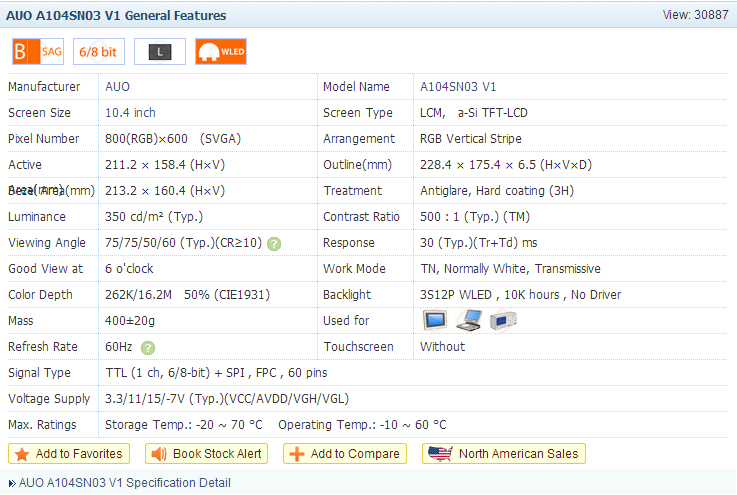Click the TTL signal type value
The image size is (737, 495).
tap(216, 373)
